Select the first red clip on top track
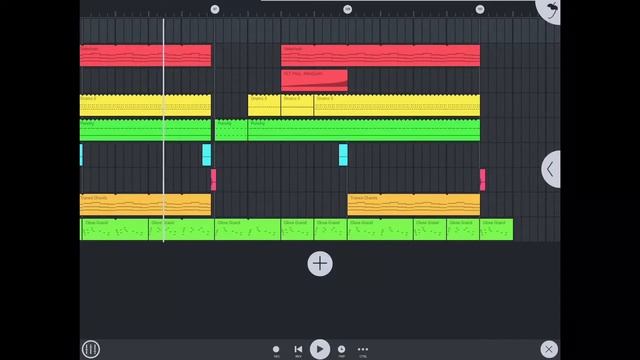Screen dimensions: 640x360 (146, 56)
